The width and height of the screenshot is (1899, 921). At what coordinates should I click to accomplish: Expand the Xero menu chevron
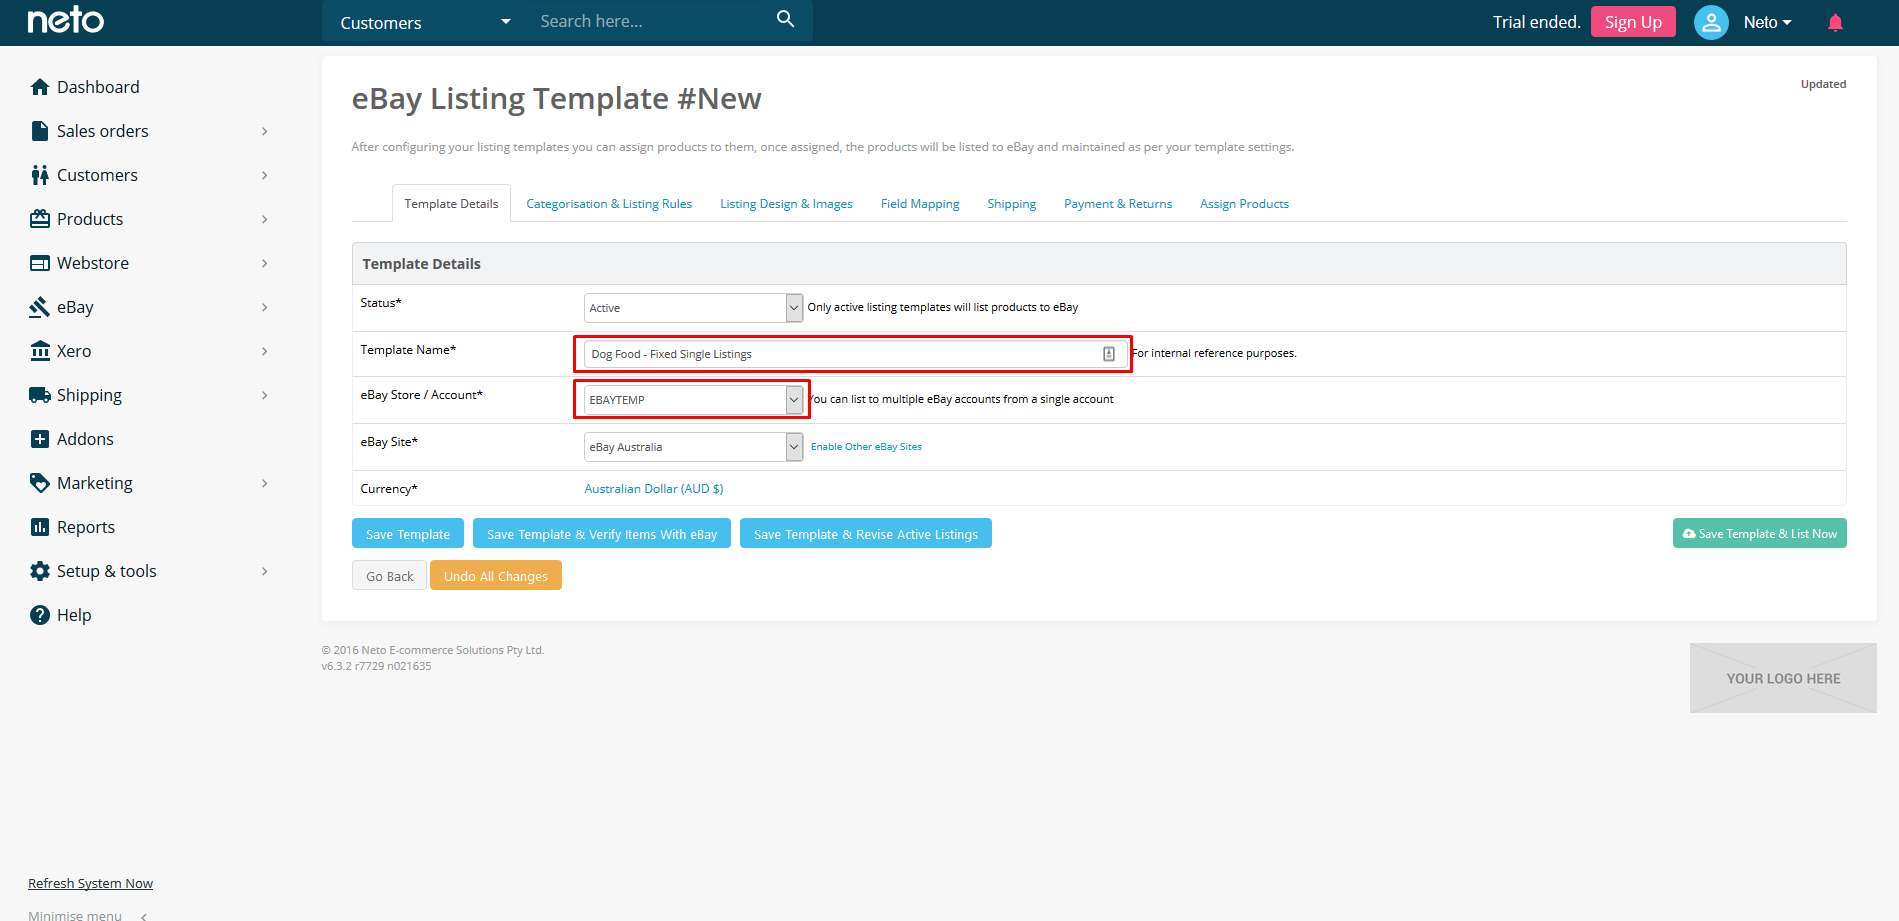pyautogui.click(x=265, y=351)
